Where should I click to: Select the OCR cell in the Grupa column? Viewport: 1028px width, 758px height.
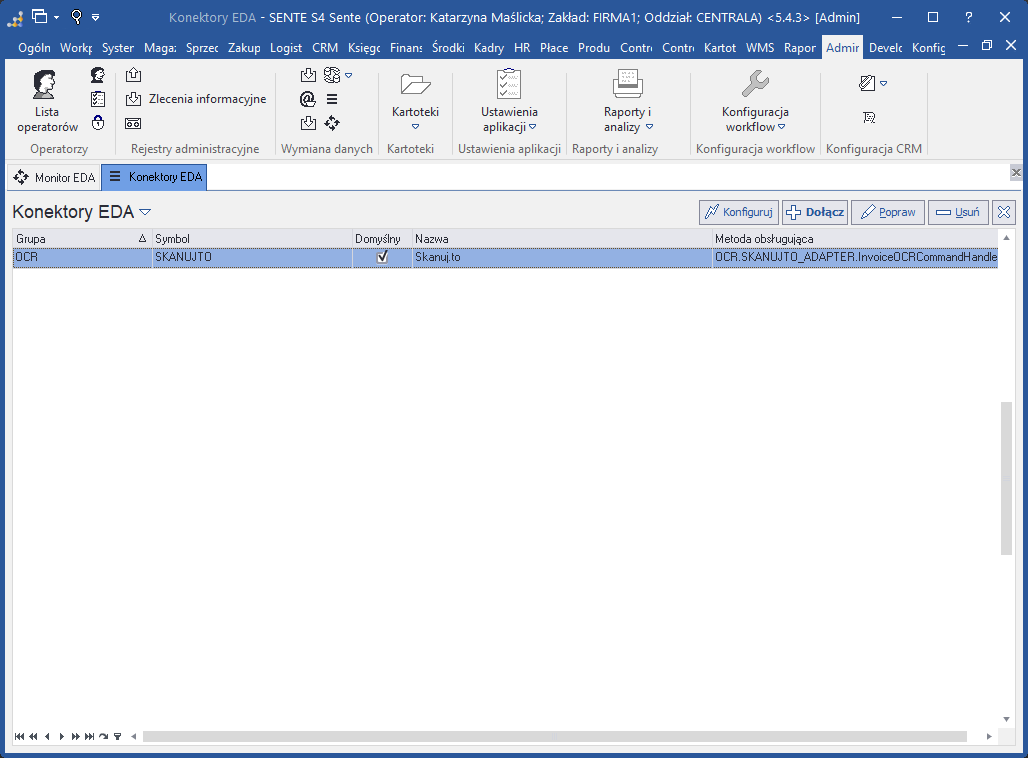[83, 257]
